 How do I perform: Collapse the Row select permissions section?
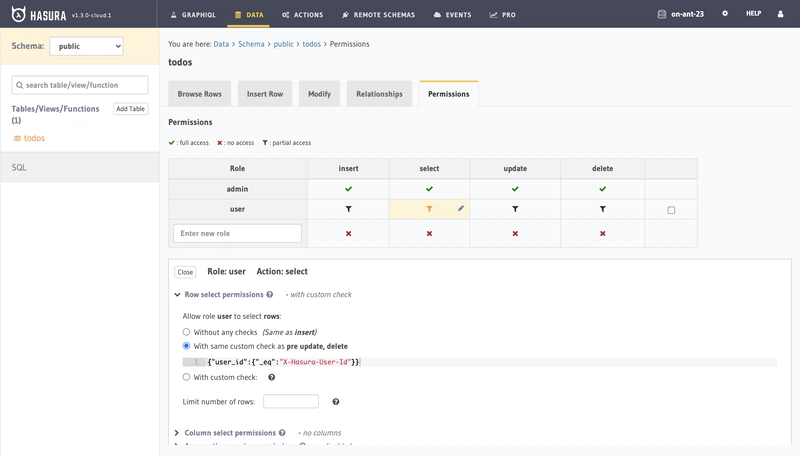point(177,294)
